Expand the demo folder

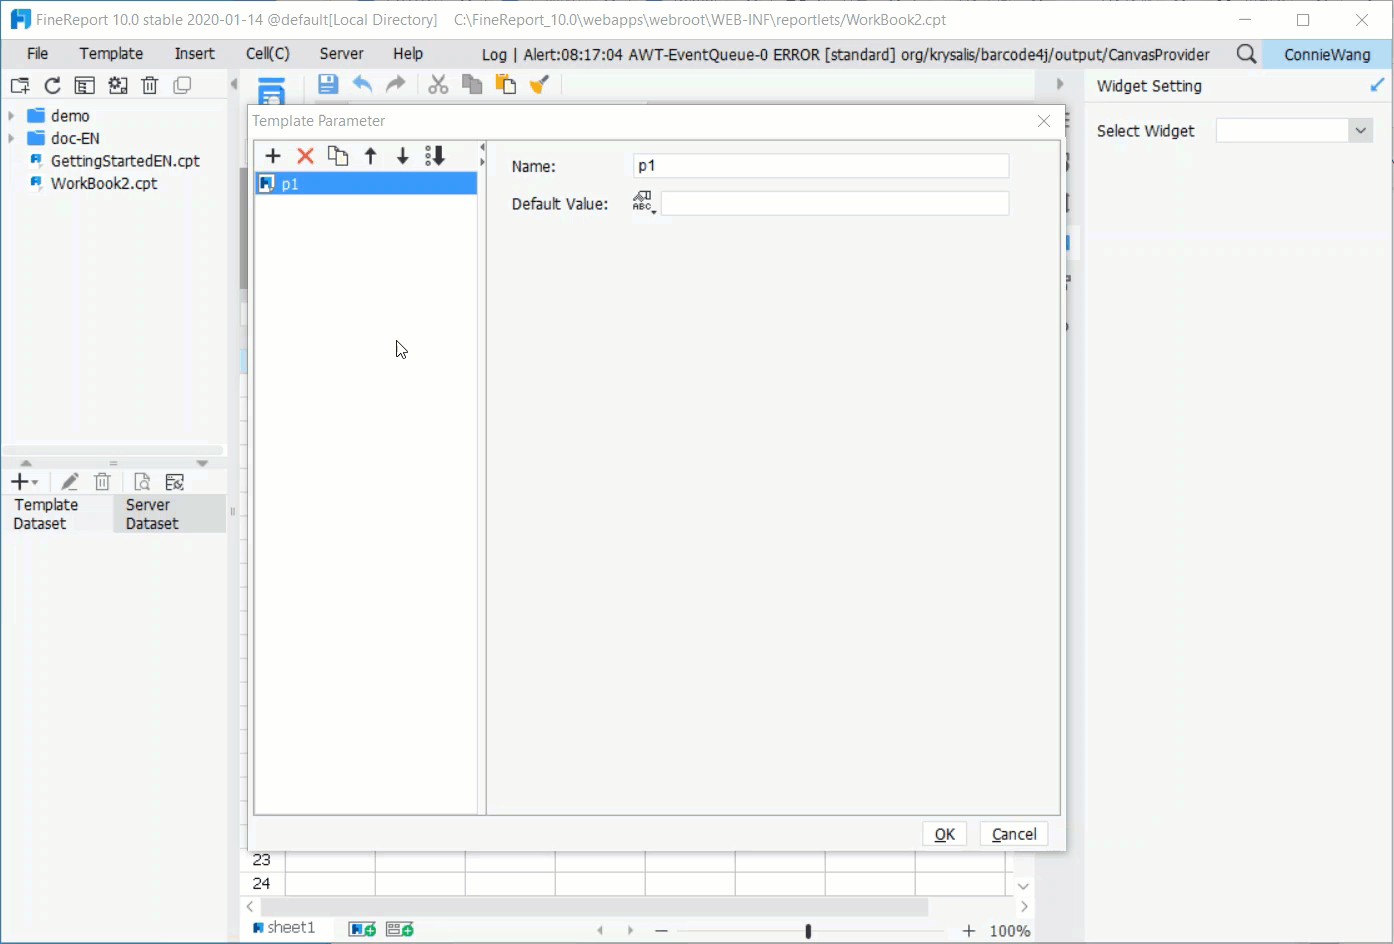pos(11,116)
